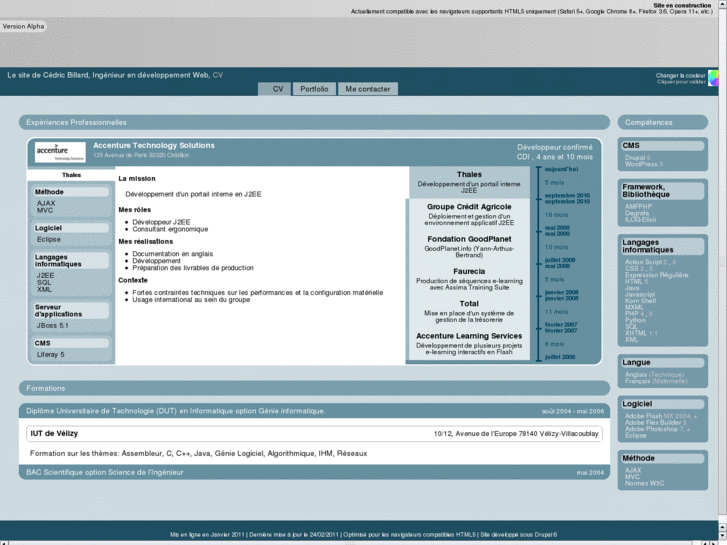The height and width of the screenshot is (545, 727).
Task: Click the Action Script language entry
Action: pyautogui.click(x=650, y=262)
